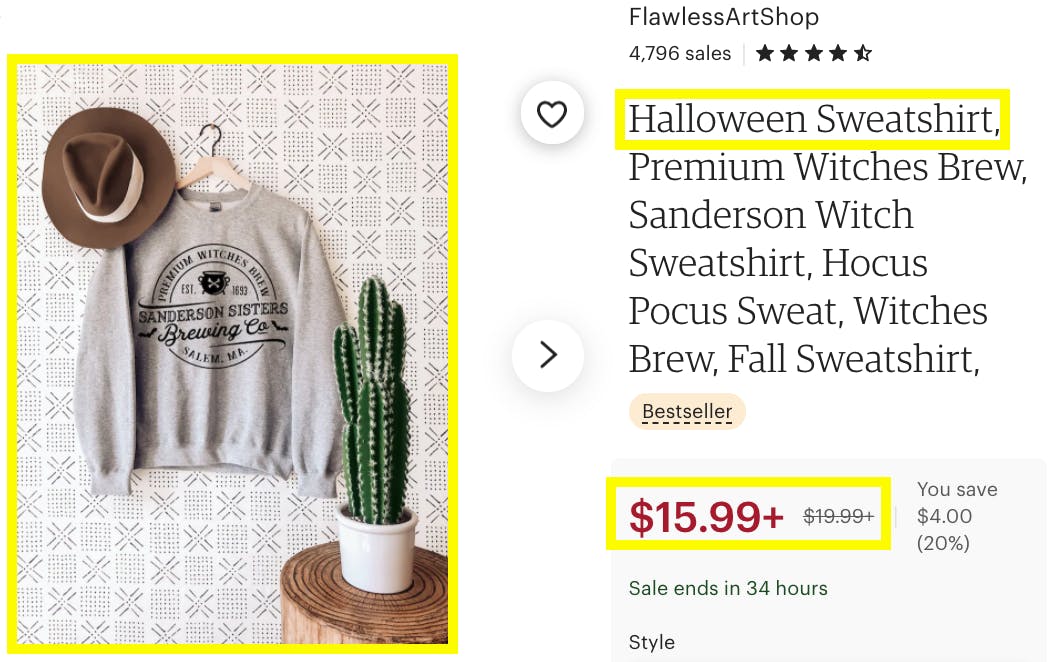Click the Sale ends in 34 hours notice
The image size is (1052, 662).
coord(728,588)
